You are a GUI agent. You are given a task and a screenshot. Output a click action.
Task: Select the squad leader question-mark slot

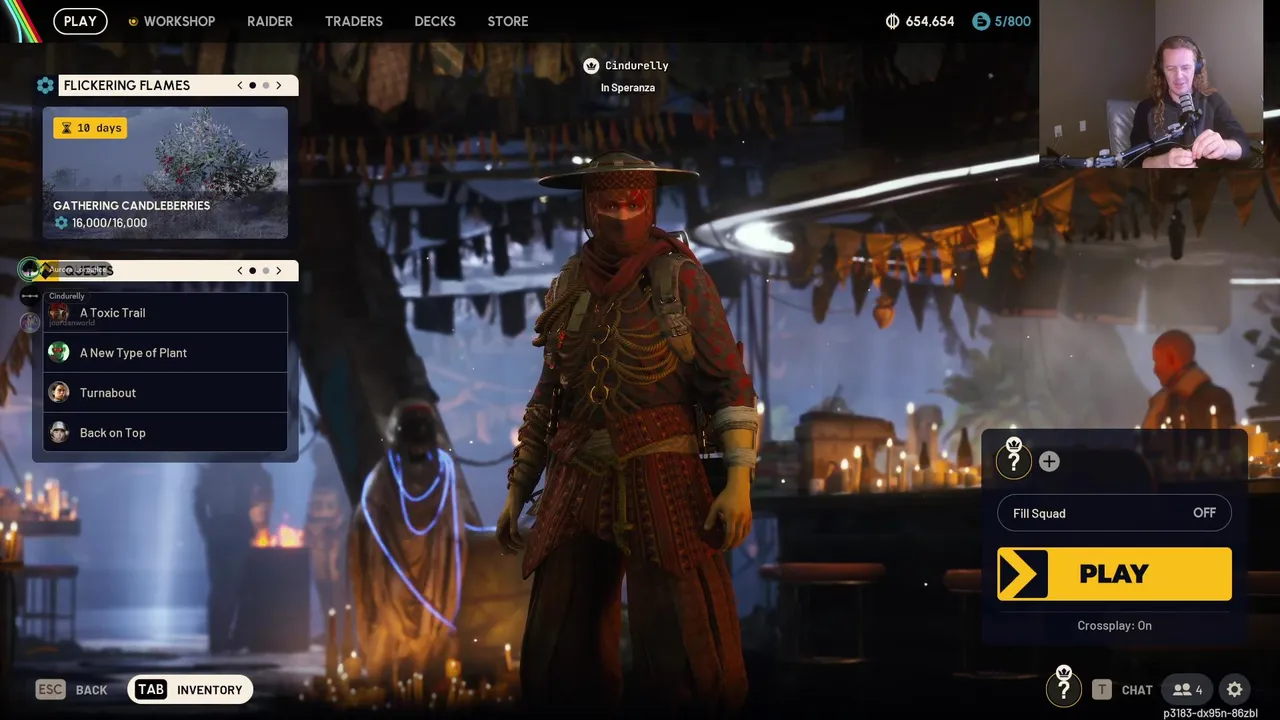pyautogui.click(x=1014, y=460)
